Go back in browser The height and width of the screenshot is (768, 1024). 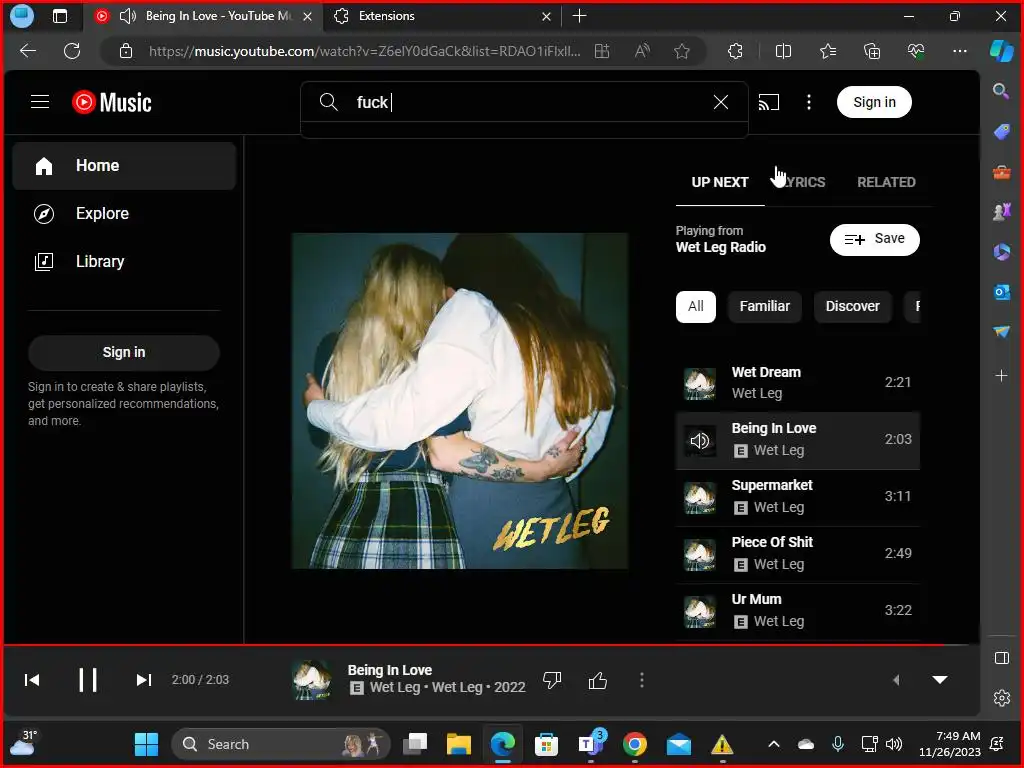coord(28,51)
